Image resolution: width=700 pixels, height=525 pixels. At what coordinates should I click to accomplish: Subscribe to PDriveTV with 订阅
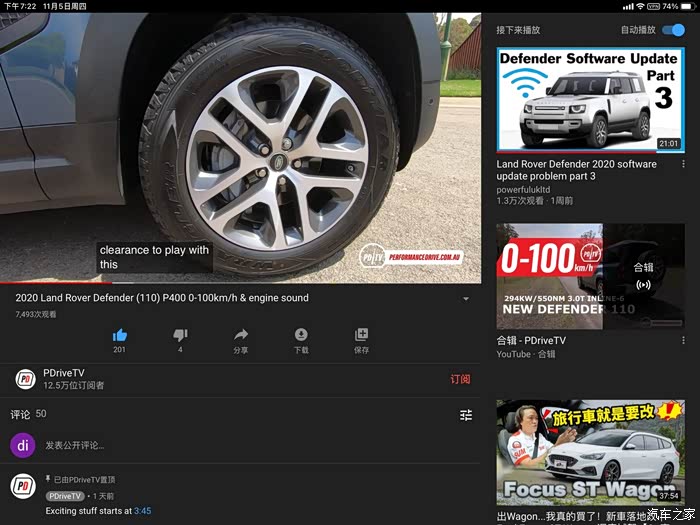point(460,379)
